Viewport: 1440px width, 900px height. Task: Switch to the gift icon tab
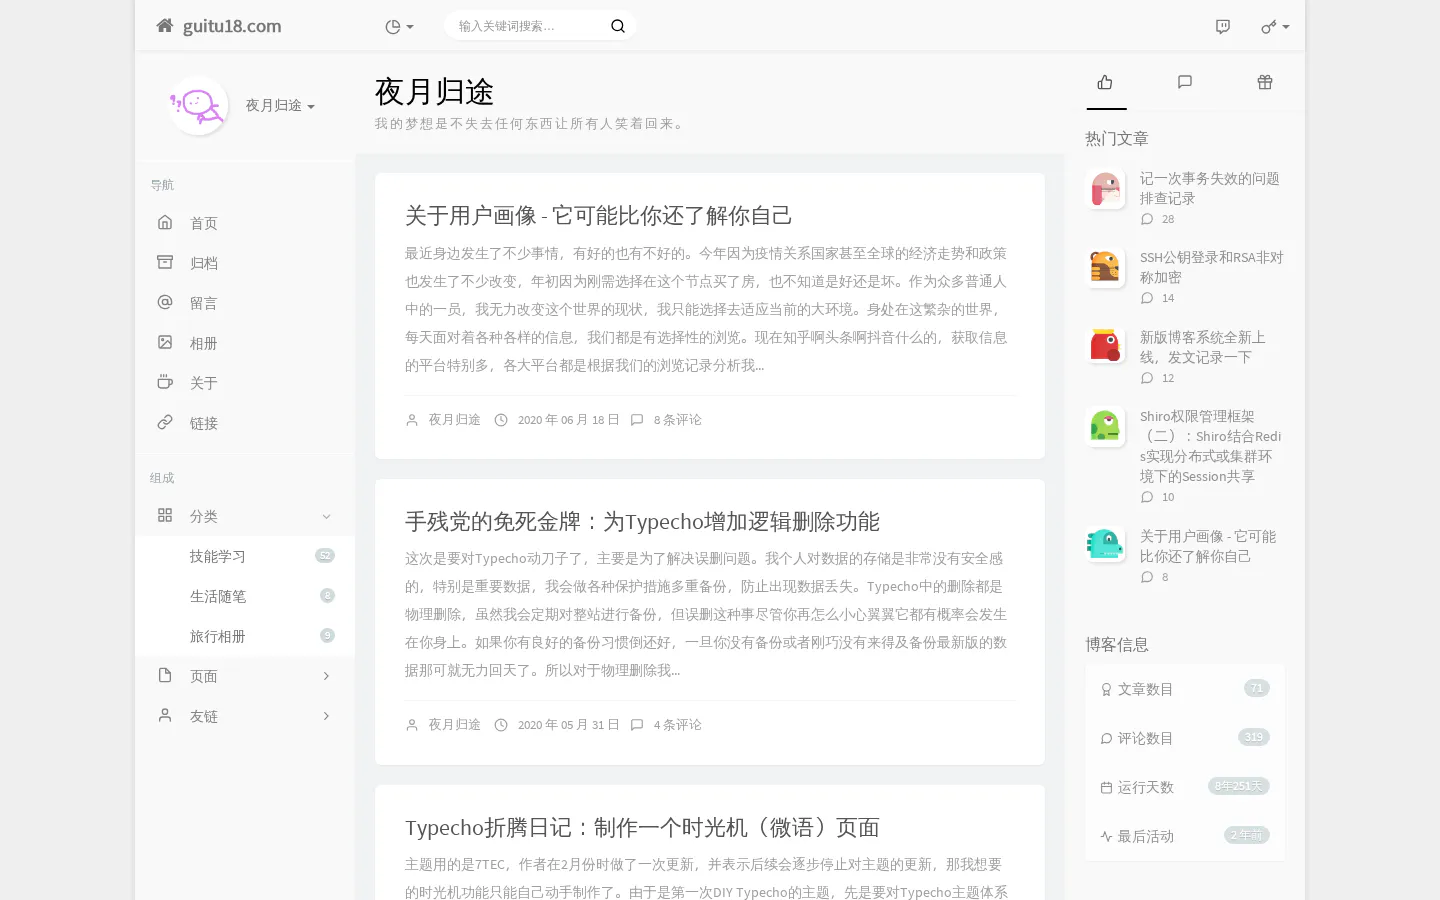(1265, 82)
